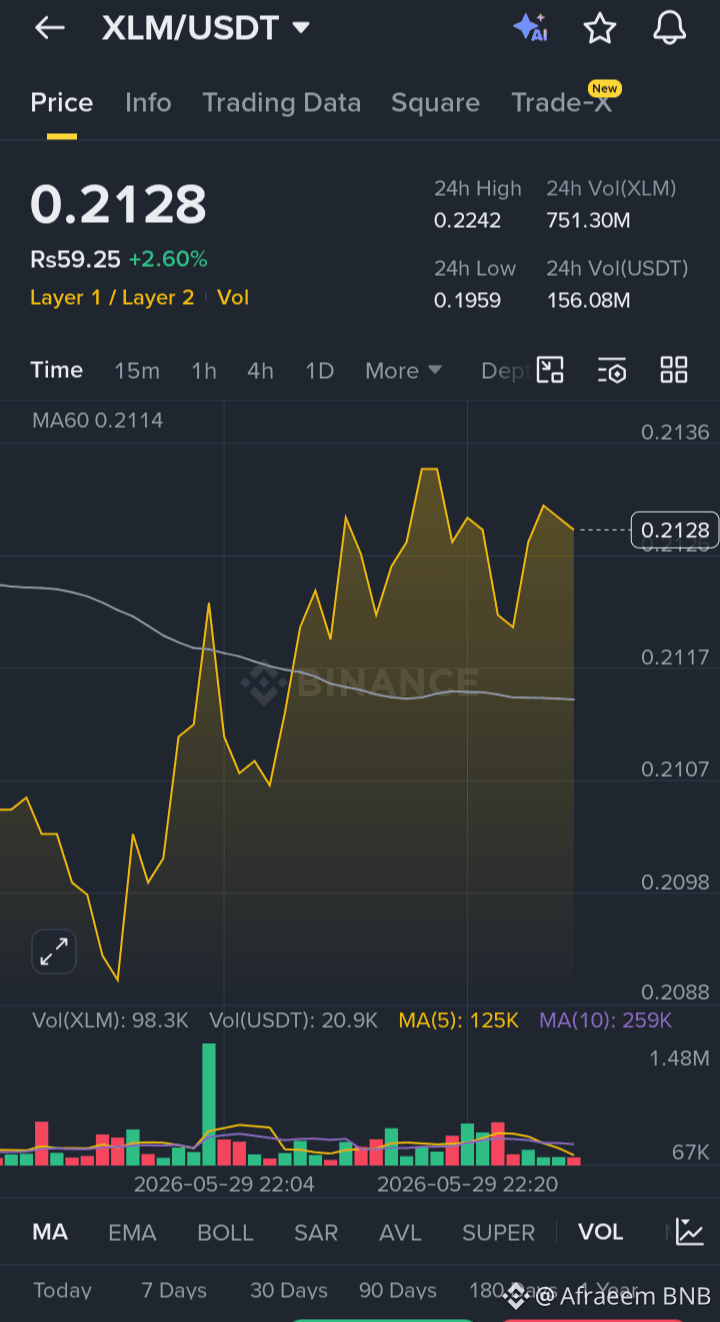This screenshot has width=720, height=1322.
Task: Tap the 2026-05-29 22:20 time label
Action: pyautogui.click(x=467, y=1184)
